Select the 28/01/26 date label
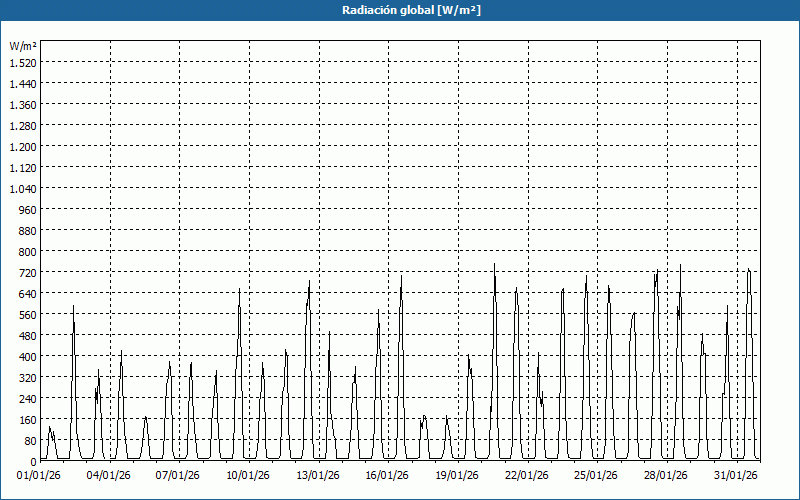The width and height of the screenshot is (800, 500). (x=668, y=475)
